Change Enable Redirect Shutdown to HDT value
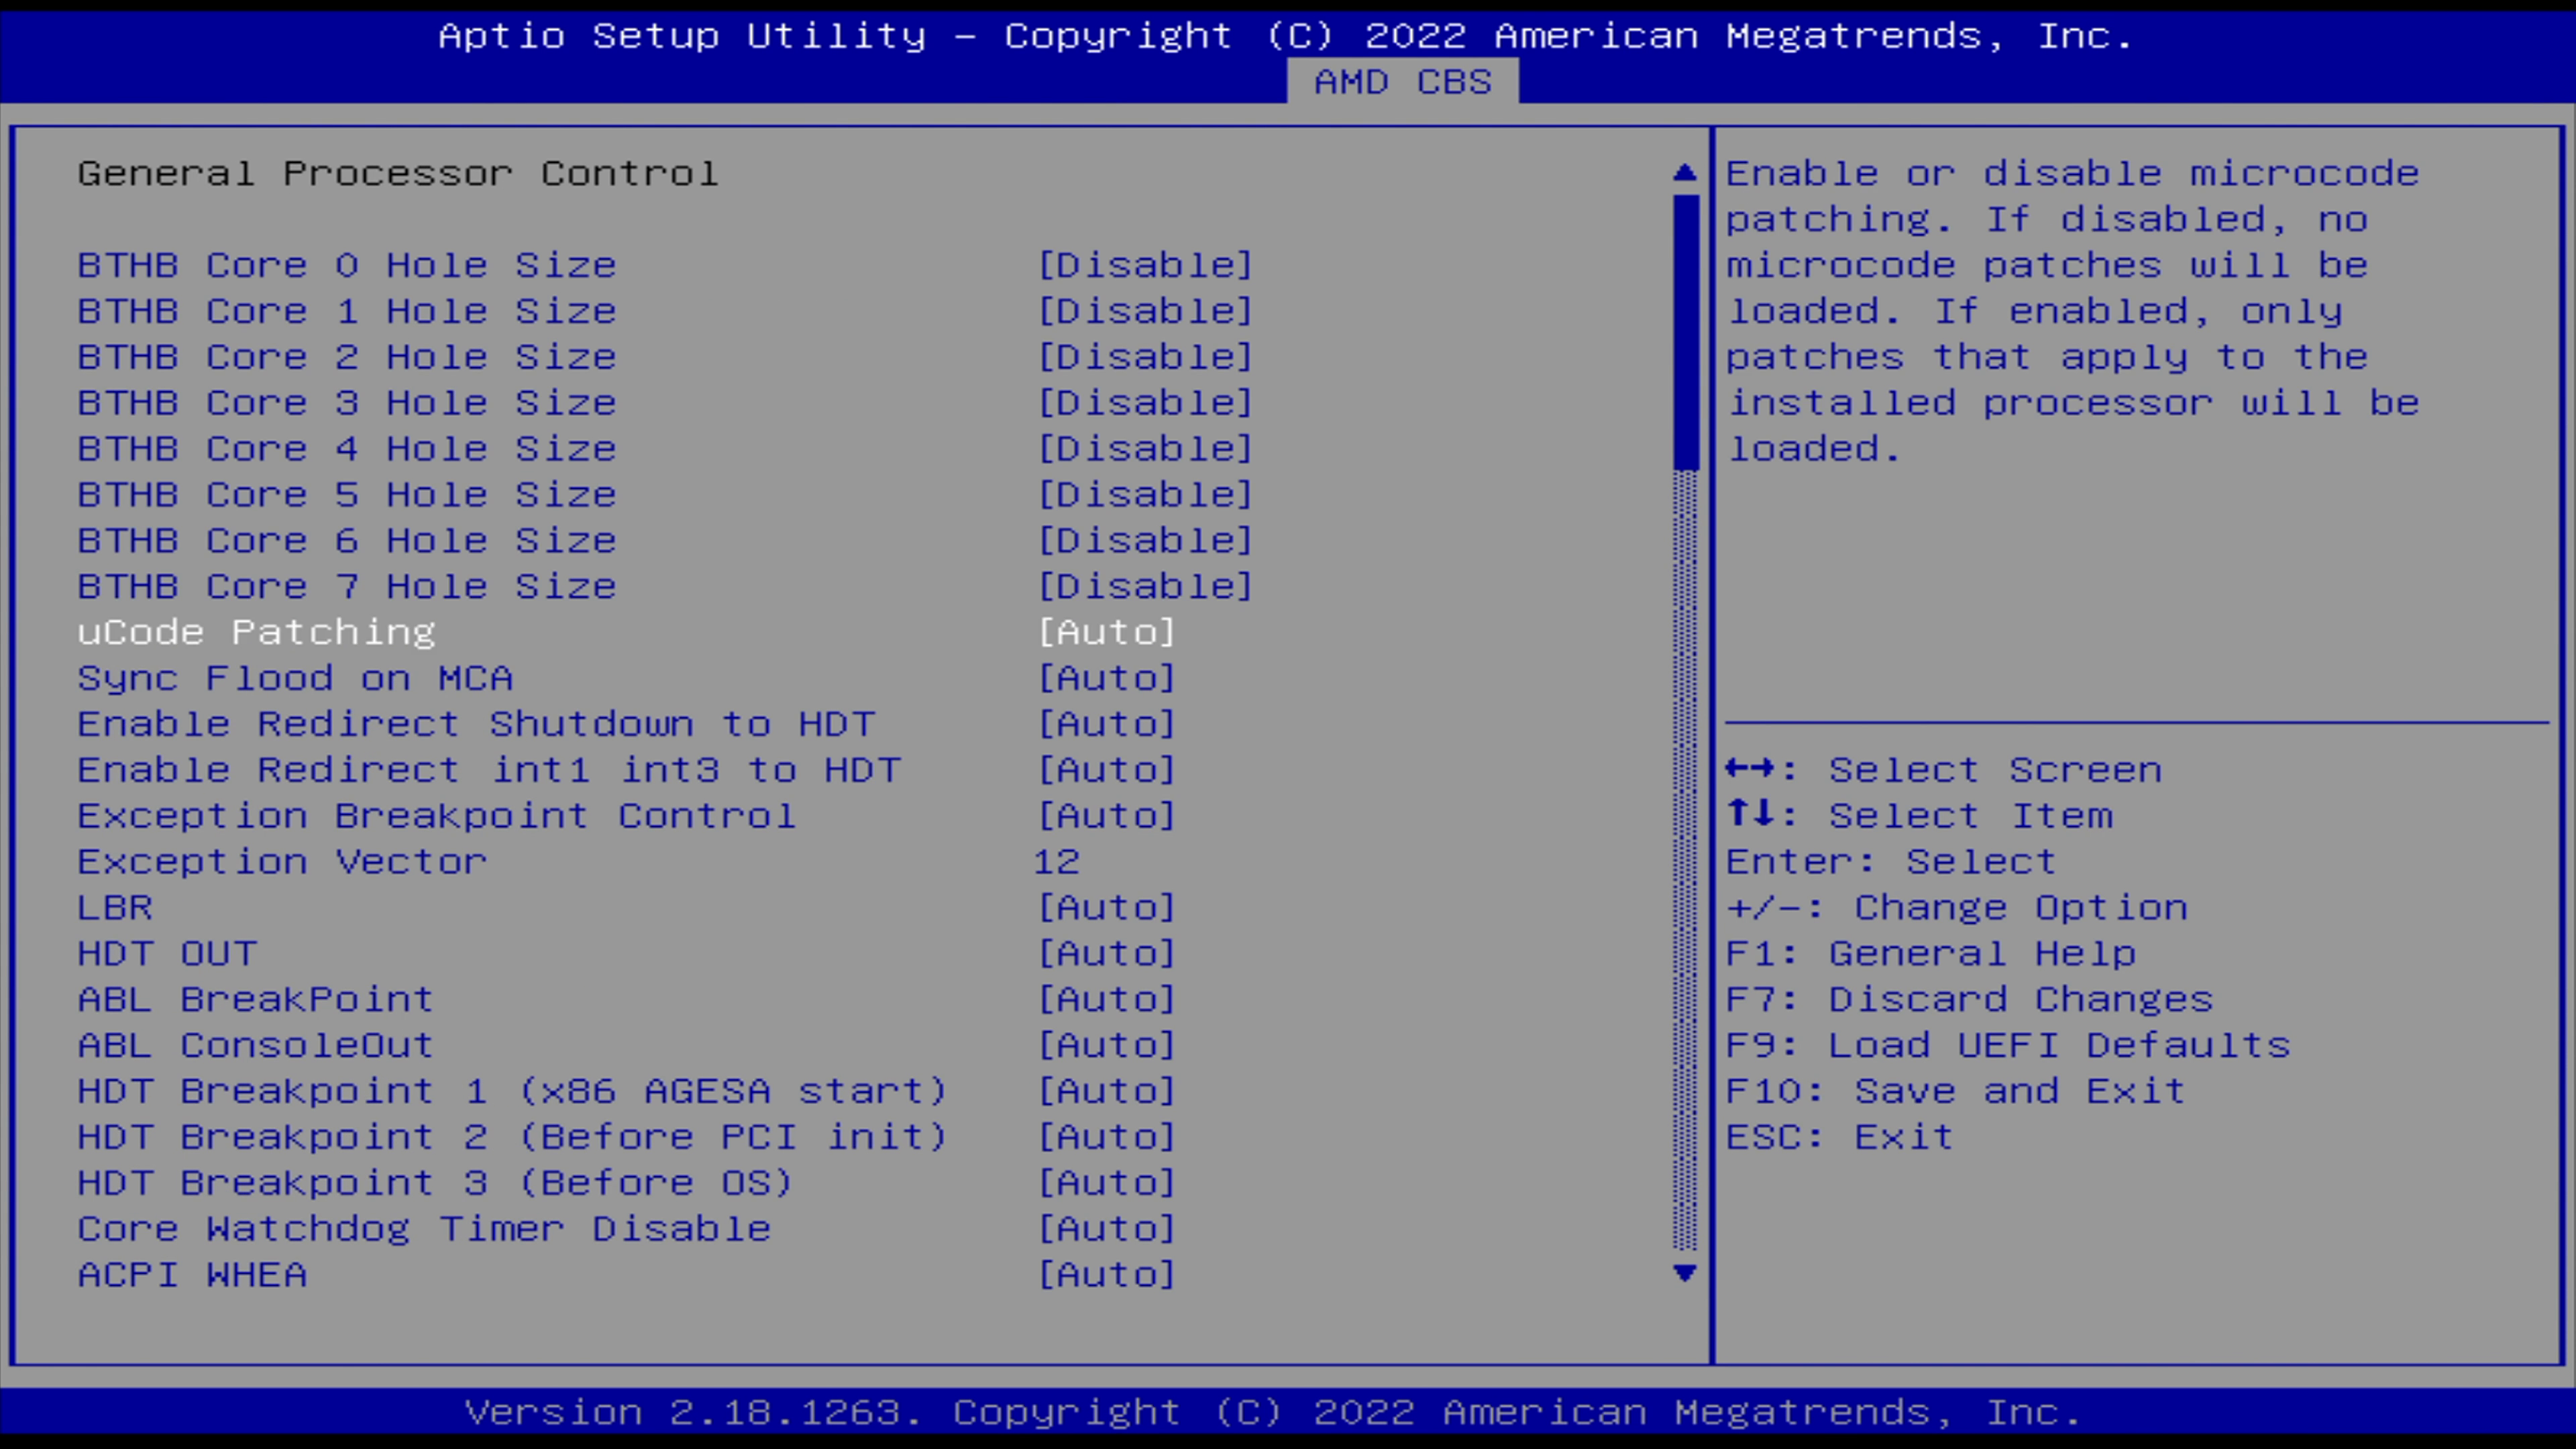 click(1106, 724)
